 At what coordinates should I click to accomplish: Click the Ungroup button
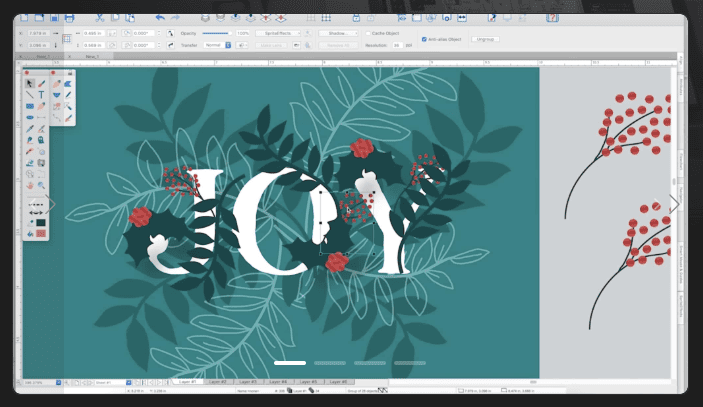coord(485,39)
